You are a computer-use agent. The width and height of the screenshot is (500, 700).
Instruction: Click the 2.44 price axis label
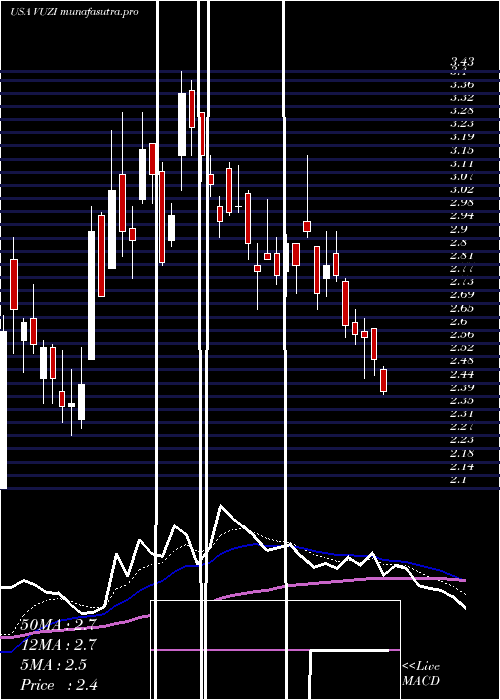click(462, 374)
